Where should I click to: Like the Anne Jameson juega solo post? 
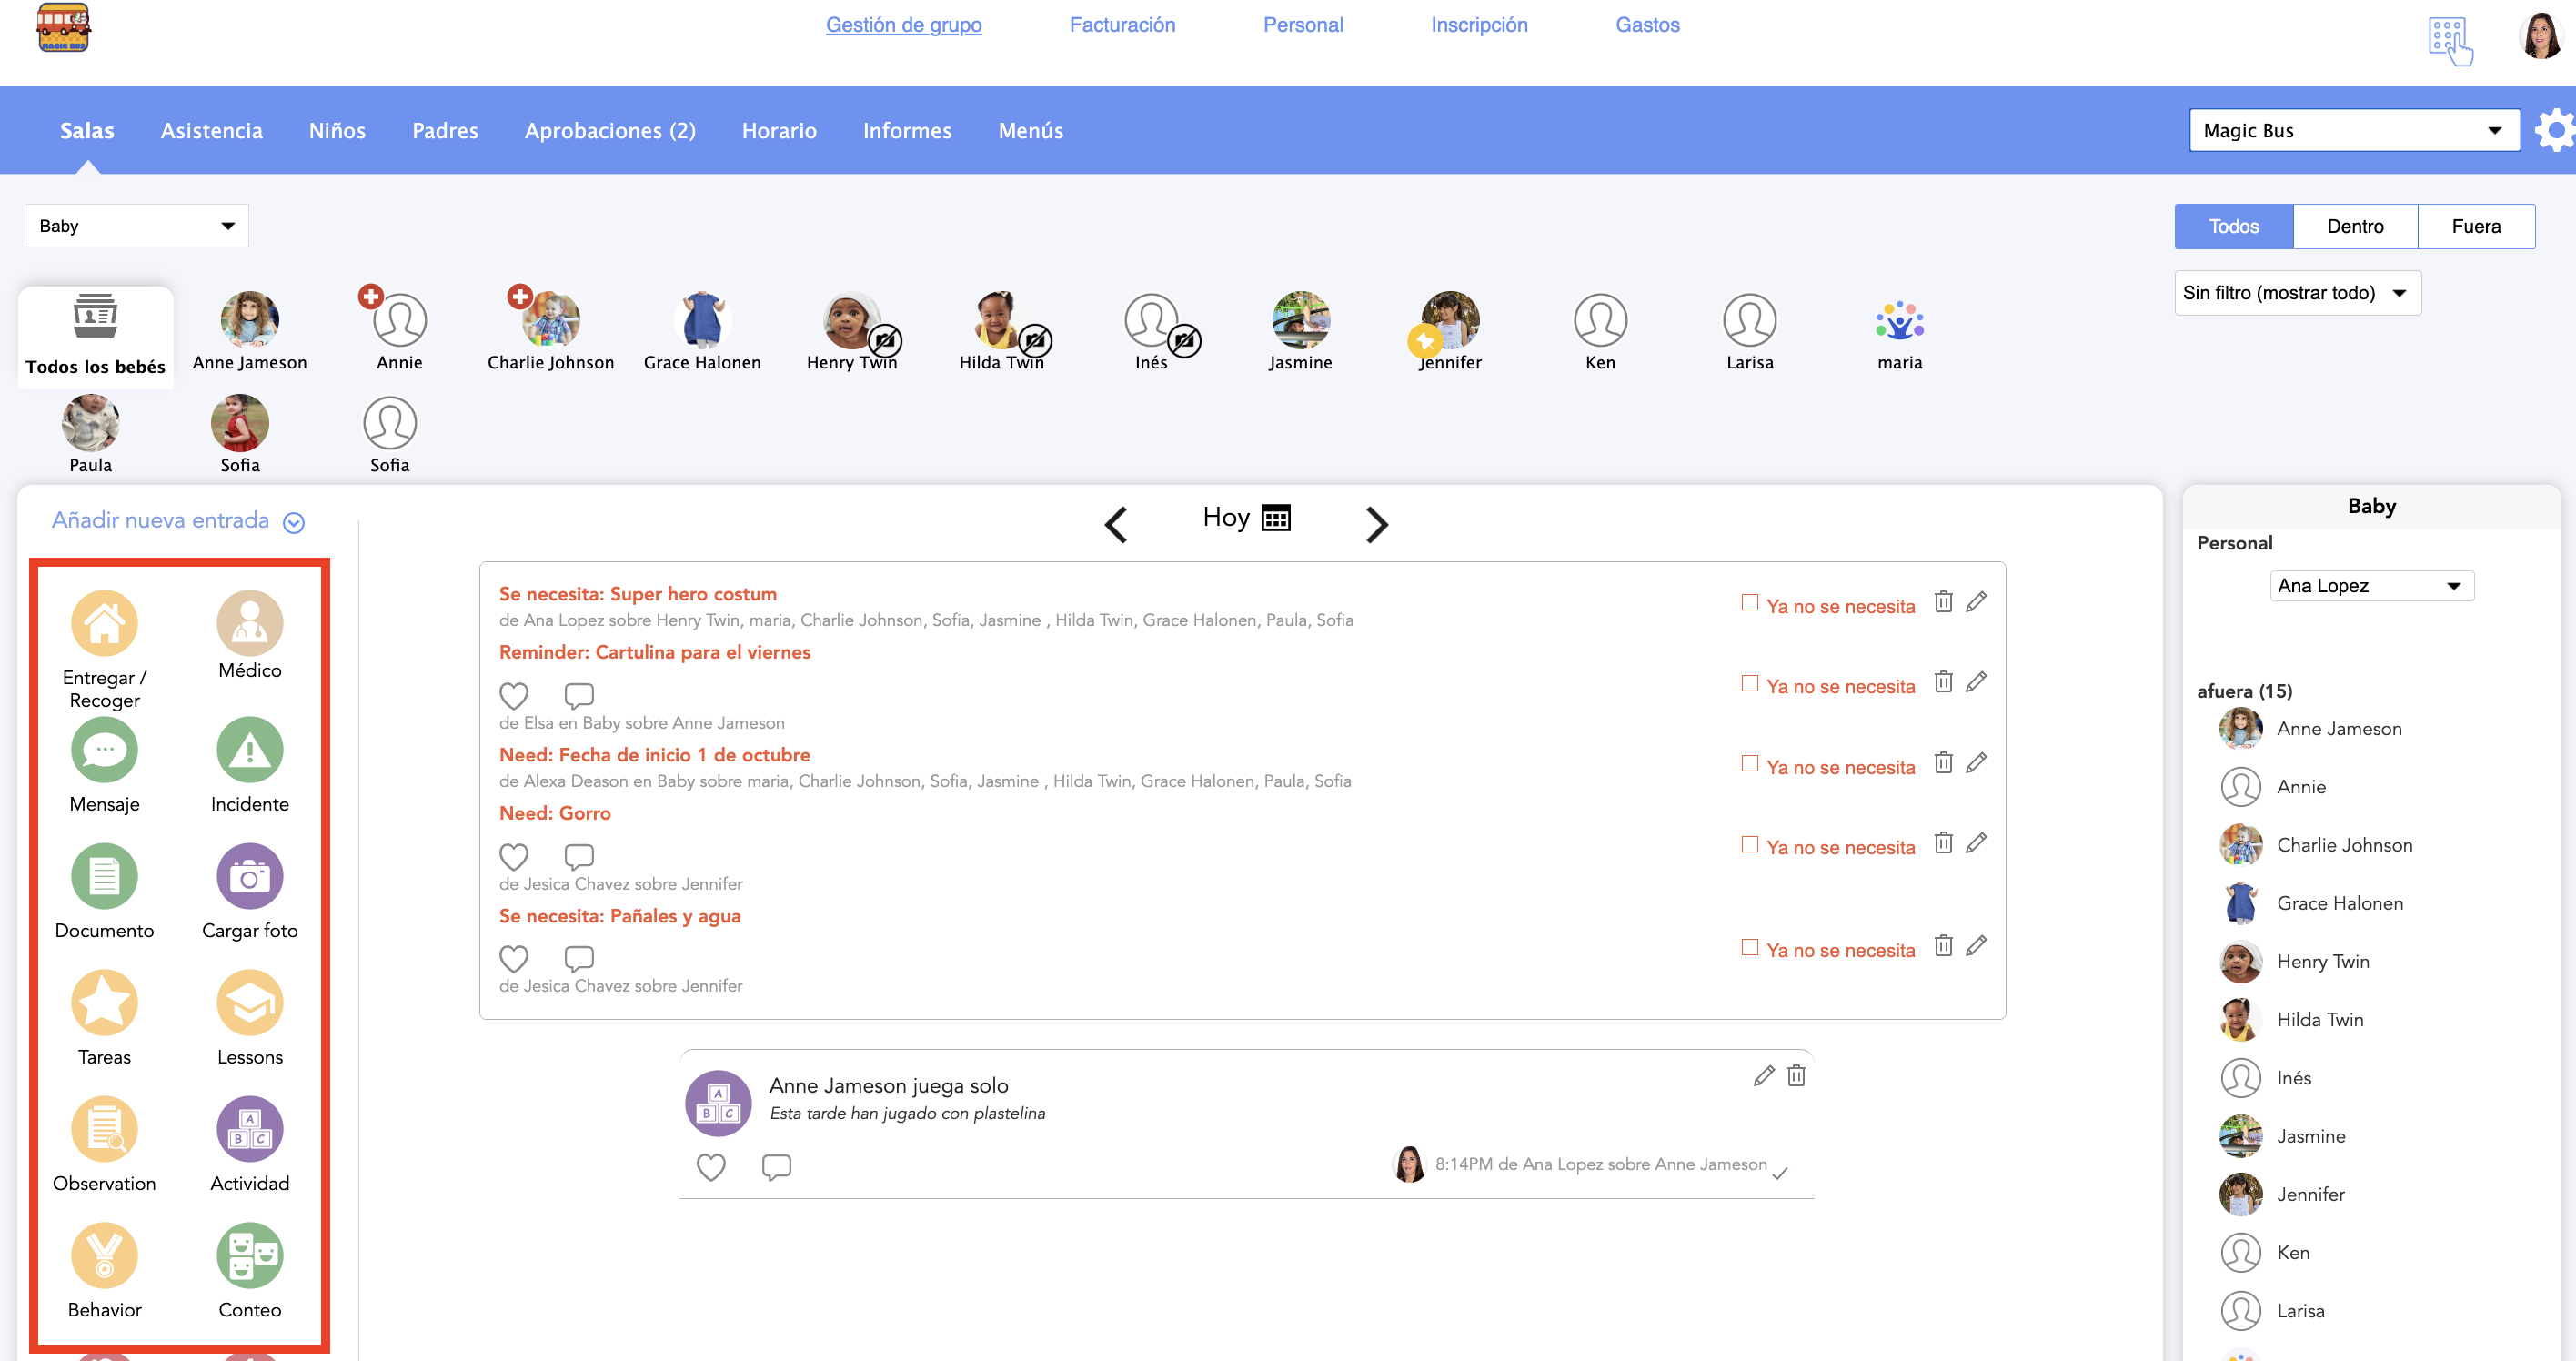[x=711, y=1167]
